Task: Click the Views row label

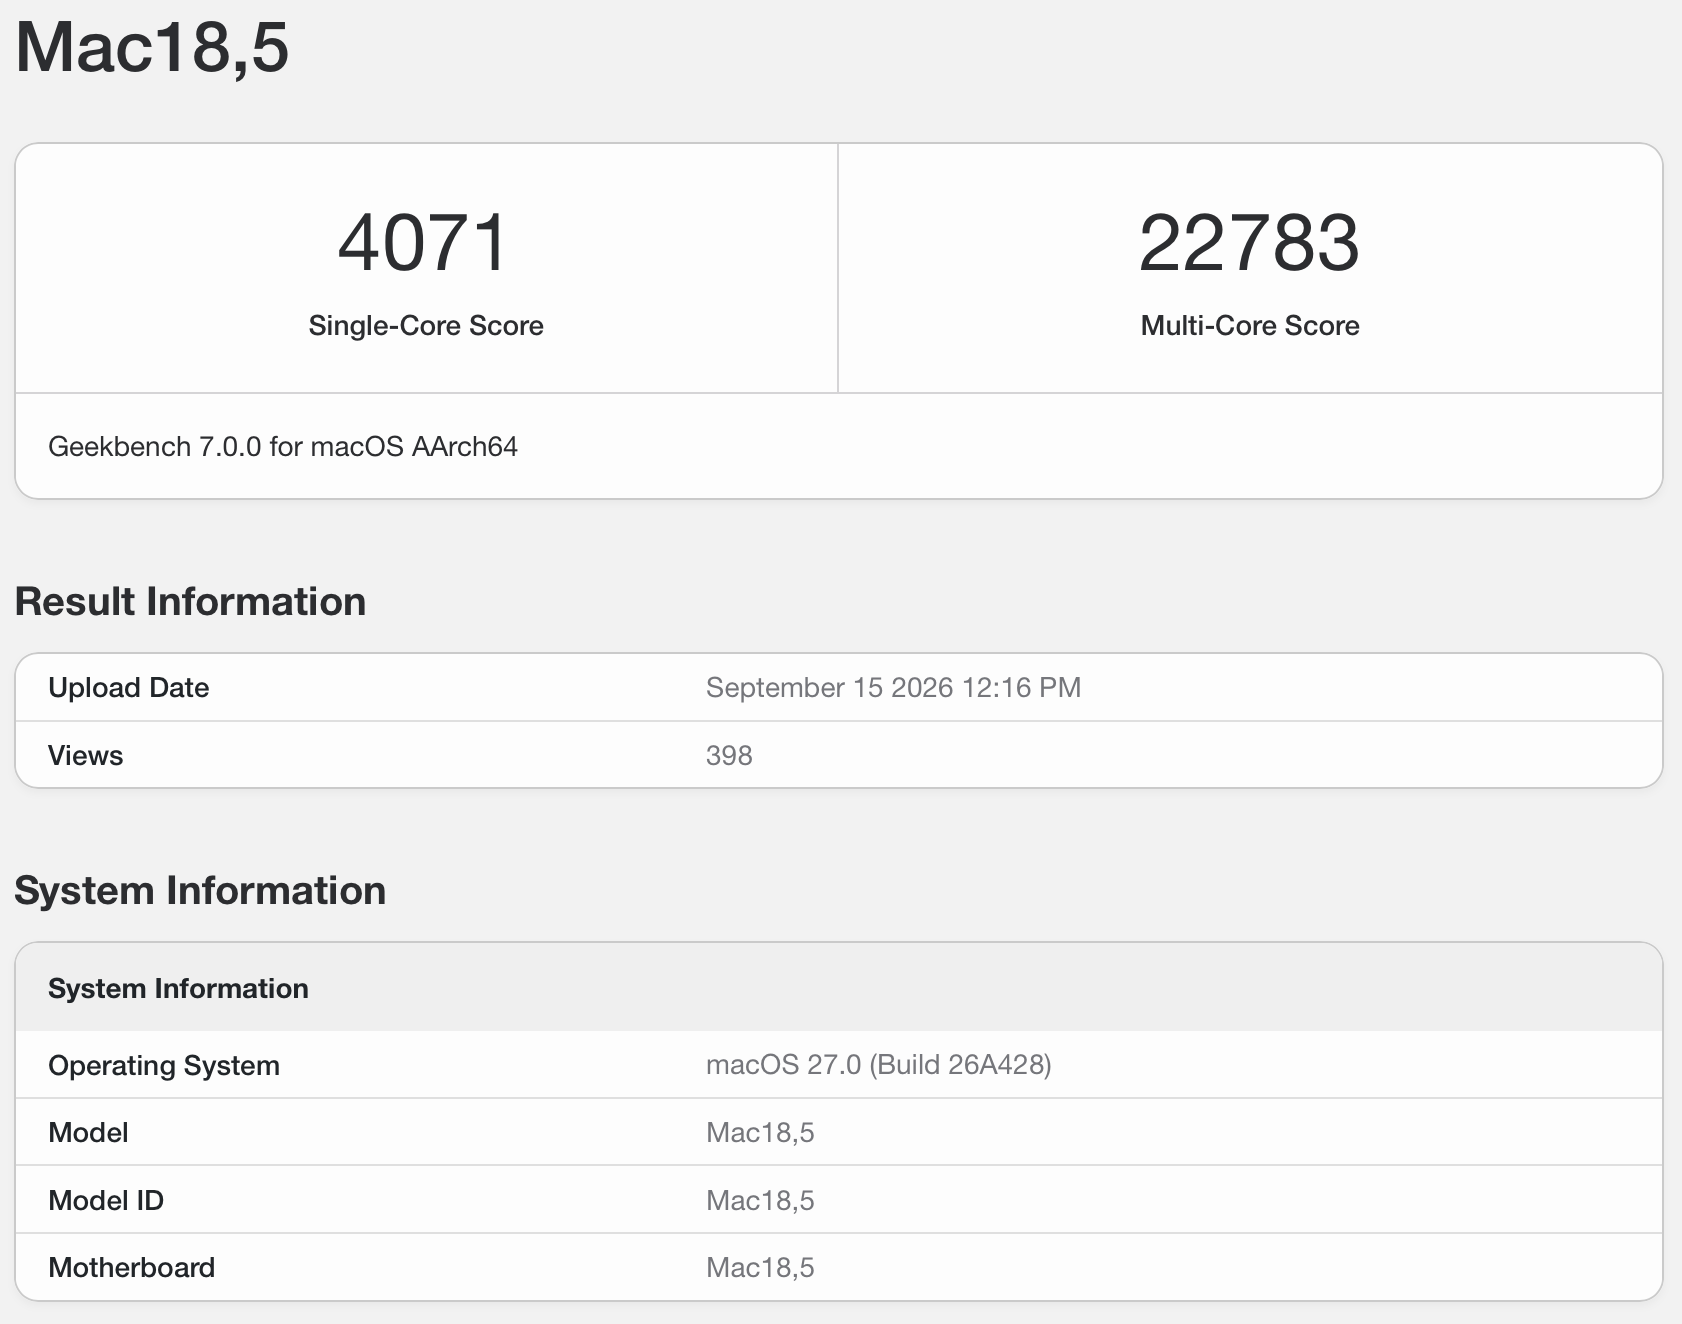Action: [x=86, y=756]
